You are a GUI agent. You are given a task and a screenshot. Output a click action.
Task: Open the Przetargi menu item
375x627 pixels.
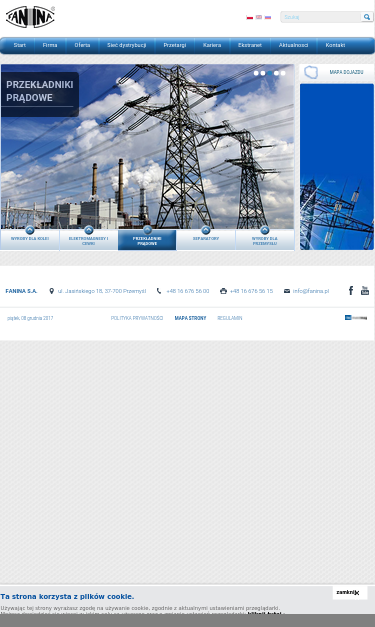[175, 45]
